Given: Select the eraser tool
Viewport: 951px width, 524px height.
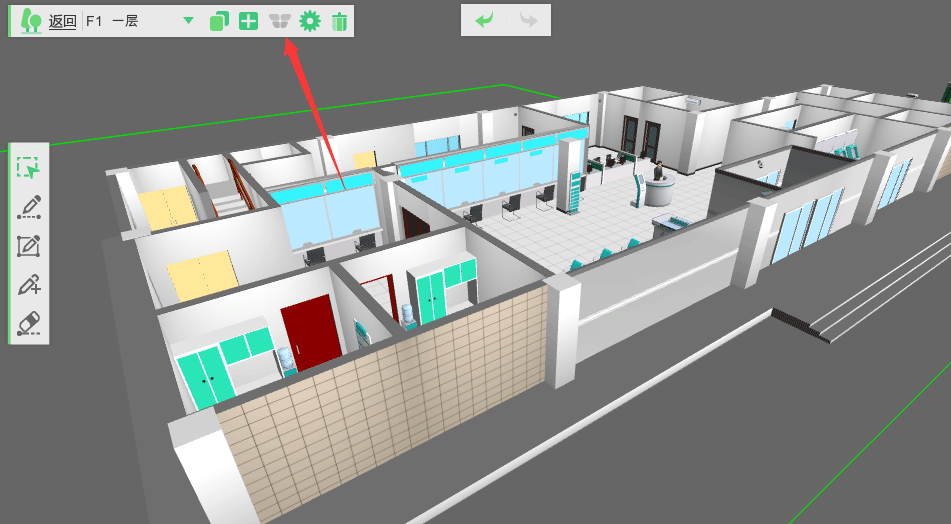Looking at the screenshot, I should coord(29,323).
